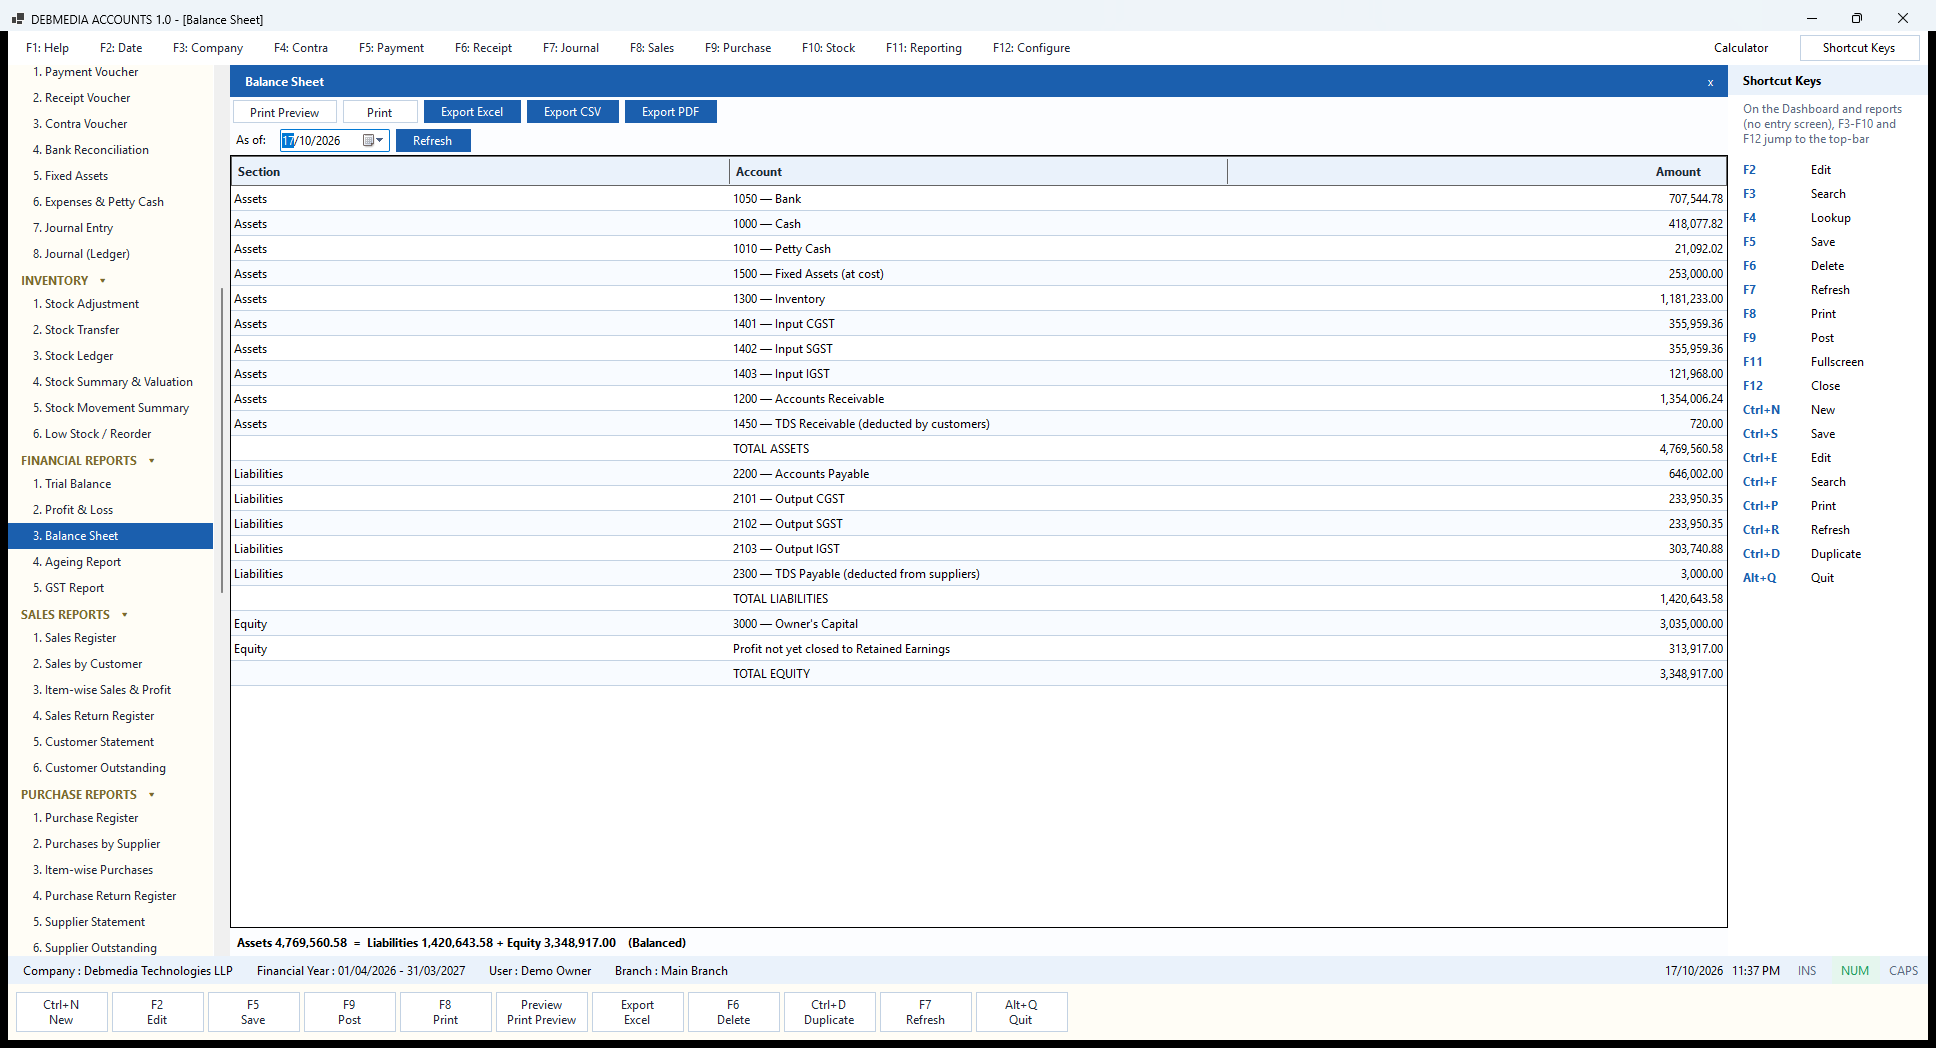
Task: Click the bottom Ctrl+D Duplicate button
Action: tap(829, 1012)
